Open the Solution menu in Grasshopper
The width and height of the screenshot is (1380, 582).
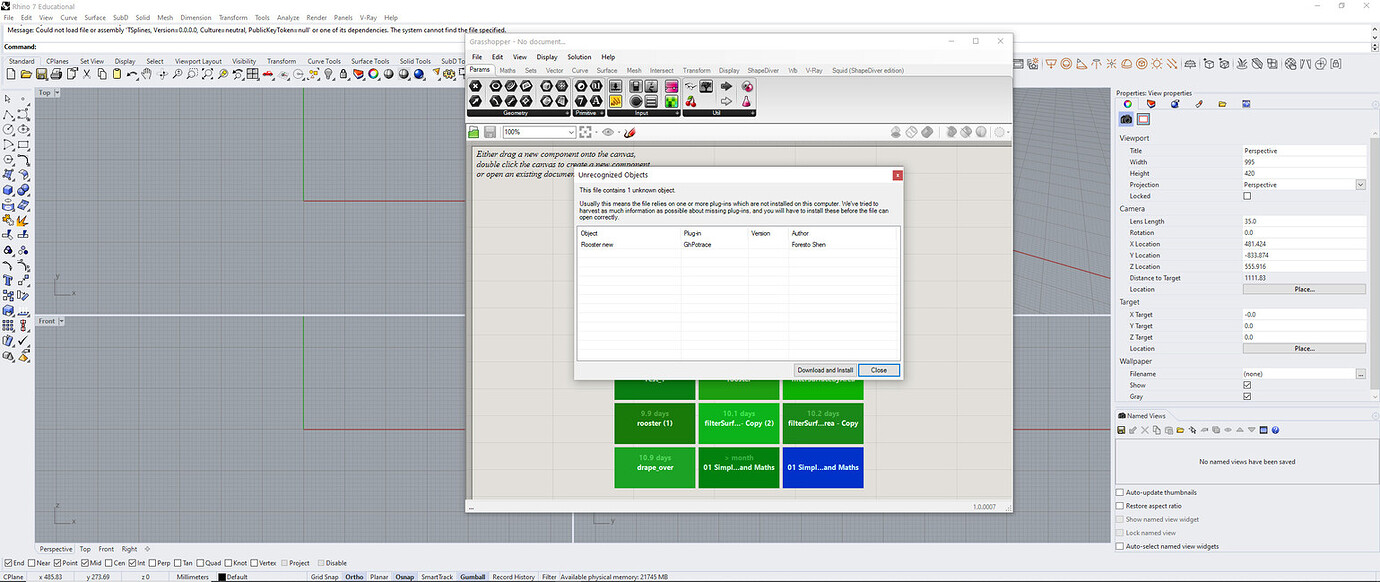(580, 57)
